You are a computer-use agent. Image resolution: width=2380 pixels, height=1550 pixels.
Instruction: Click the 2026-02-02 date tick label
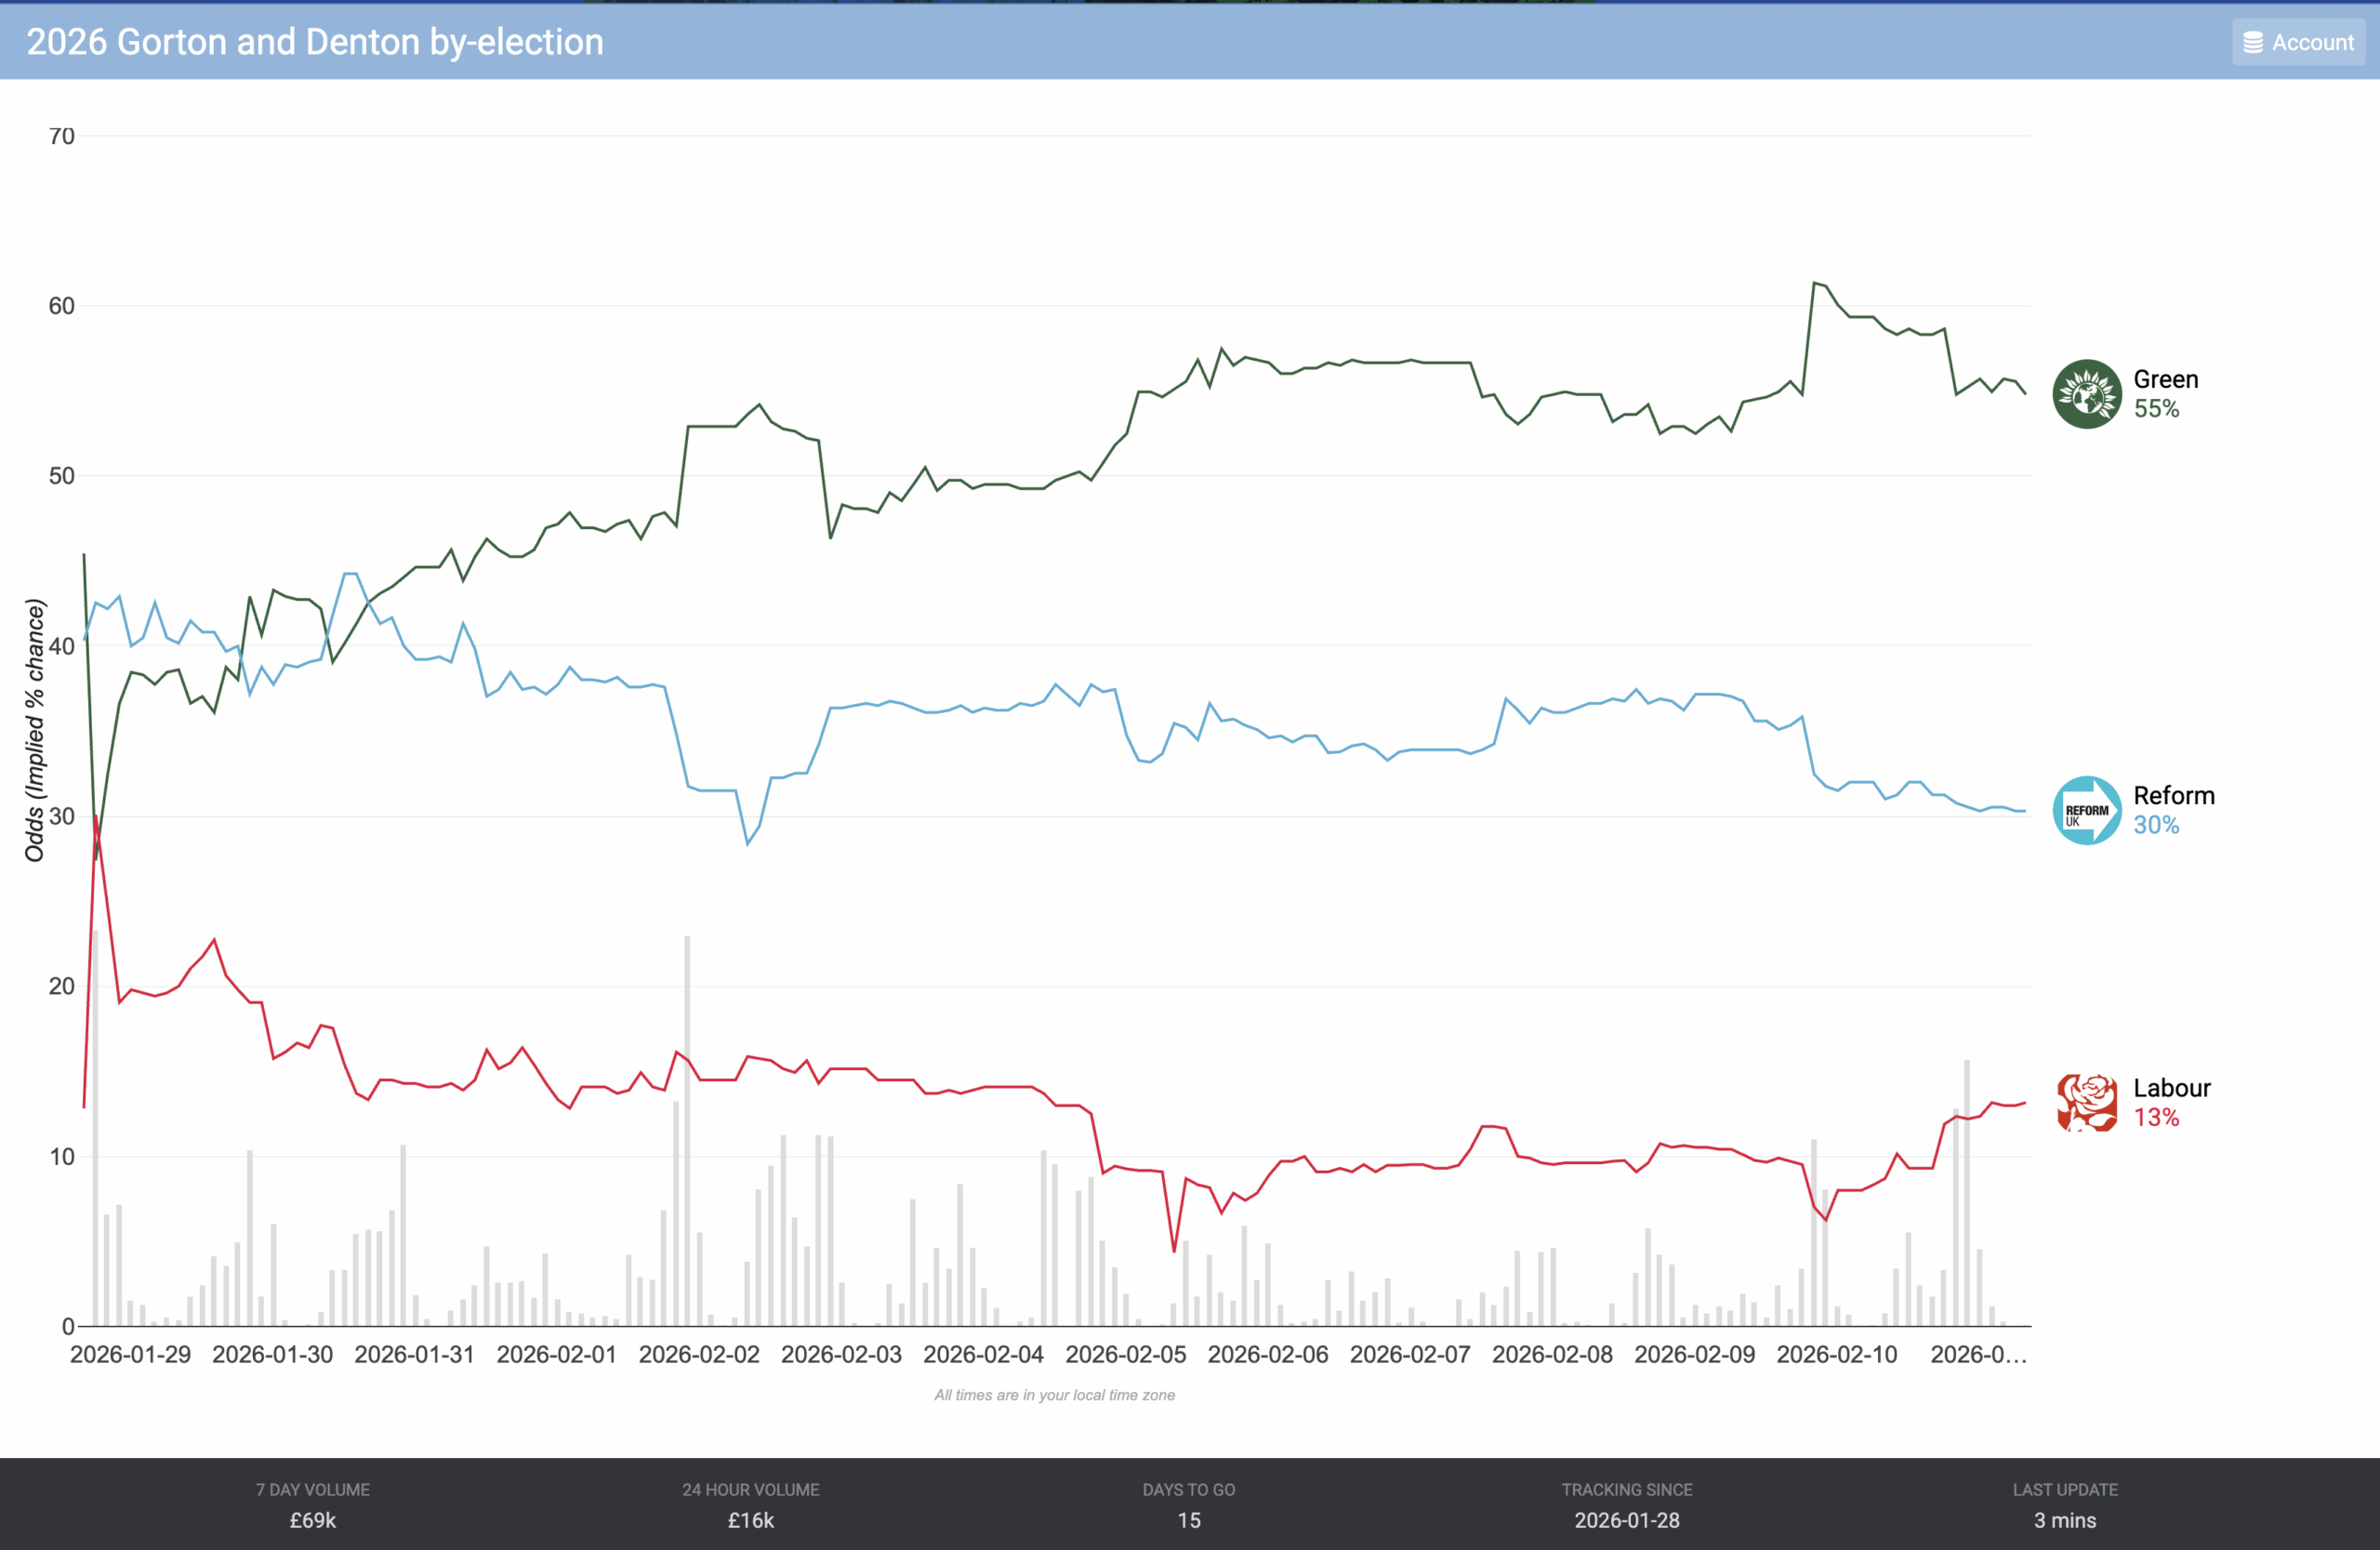click(x=699, y=1354)
